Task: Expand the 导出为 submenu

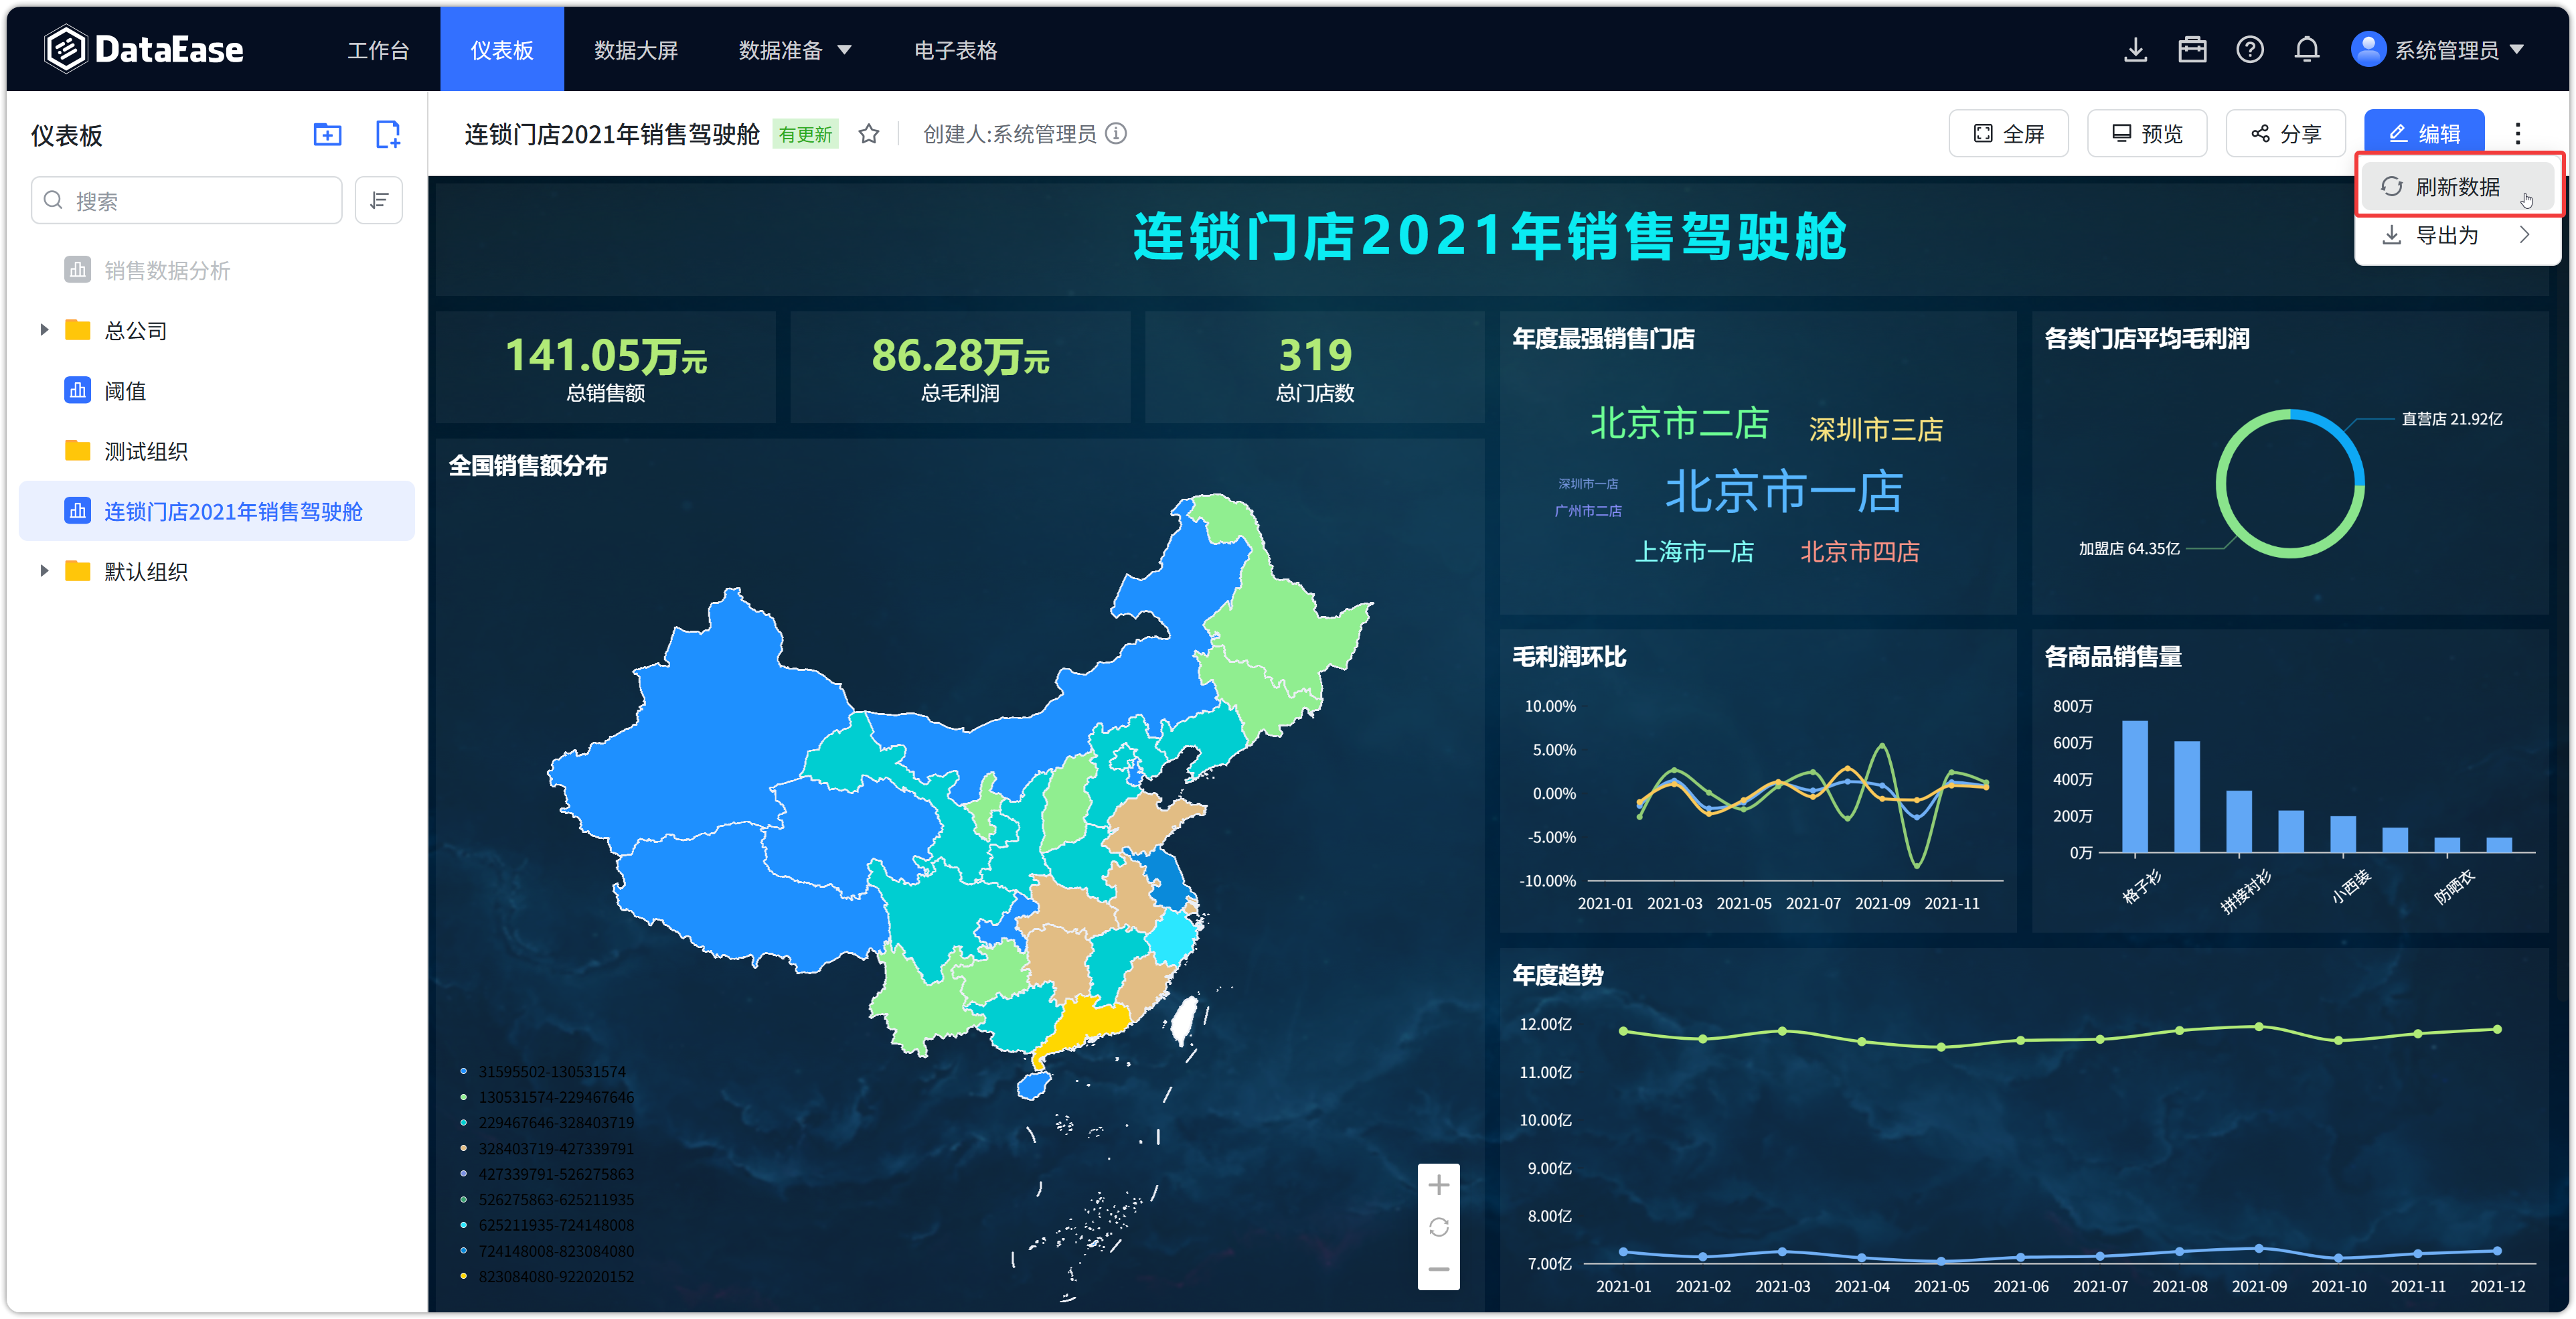Action: [x=2458, y=236]
